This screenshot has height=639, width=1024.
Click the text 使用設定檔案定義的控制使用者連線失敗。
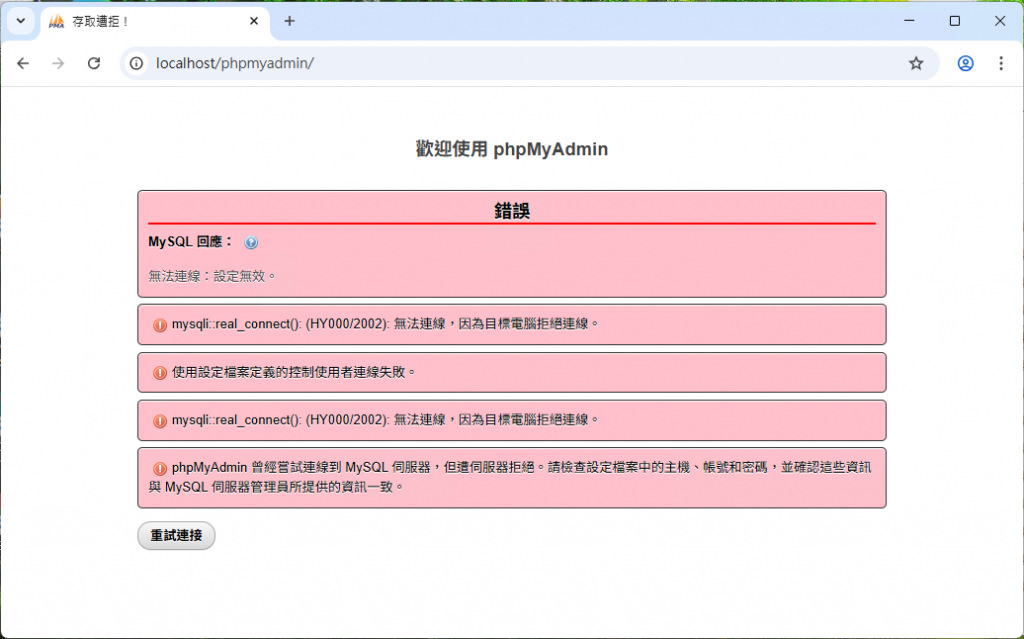click(294, 372)
